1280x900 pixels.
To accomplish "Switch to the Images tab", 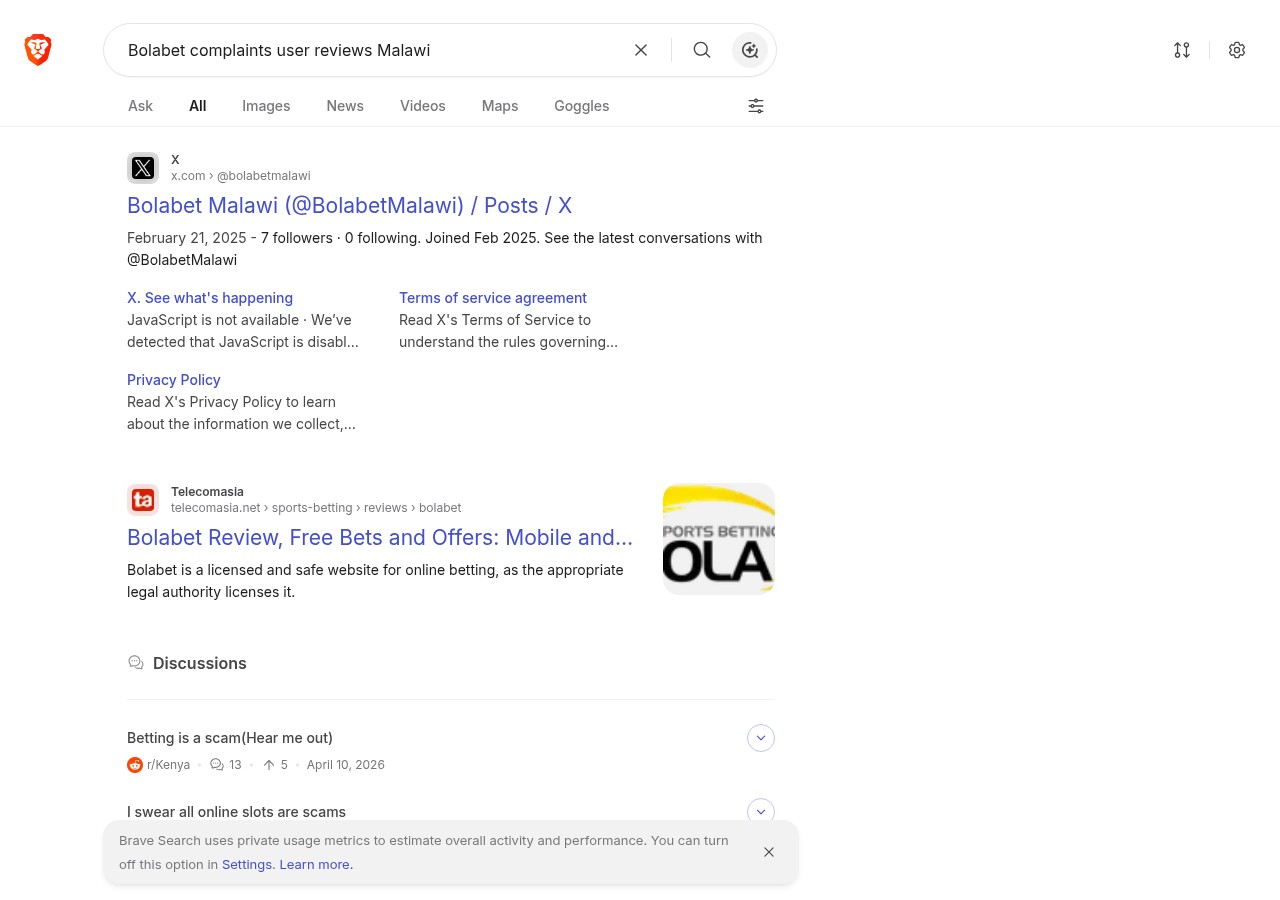I will coord(266,106).
